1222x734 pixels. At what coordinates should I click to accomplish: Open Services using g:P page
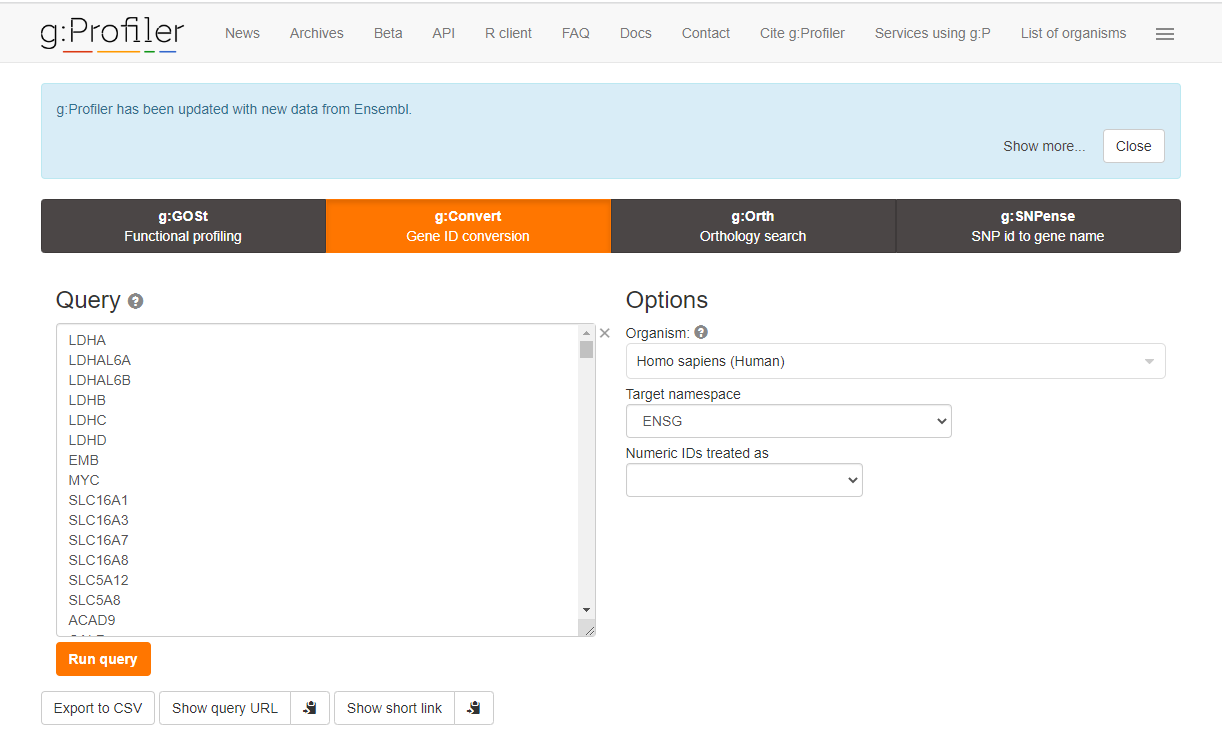(x=933, y=33)
